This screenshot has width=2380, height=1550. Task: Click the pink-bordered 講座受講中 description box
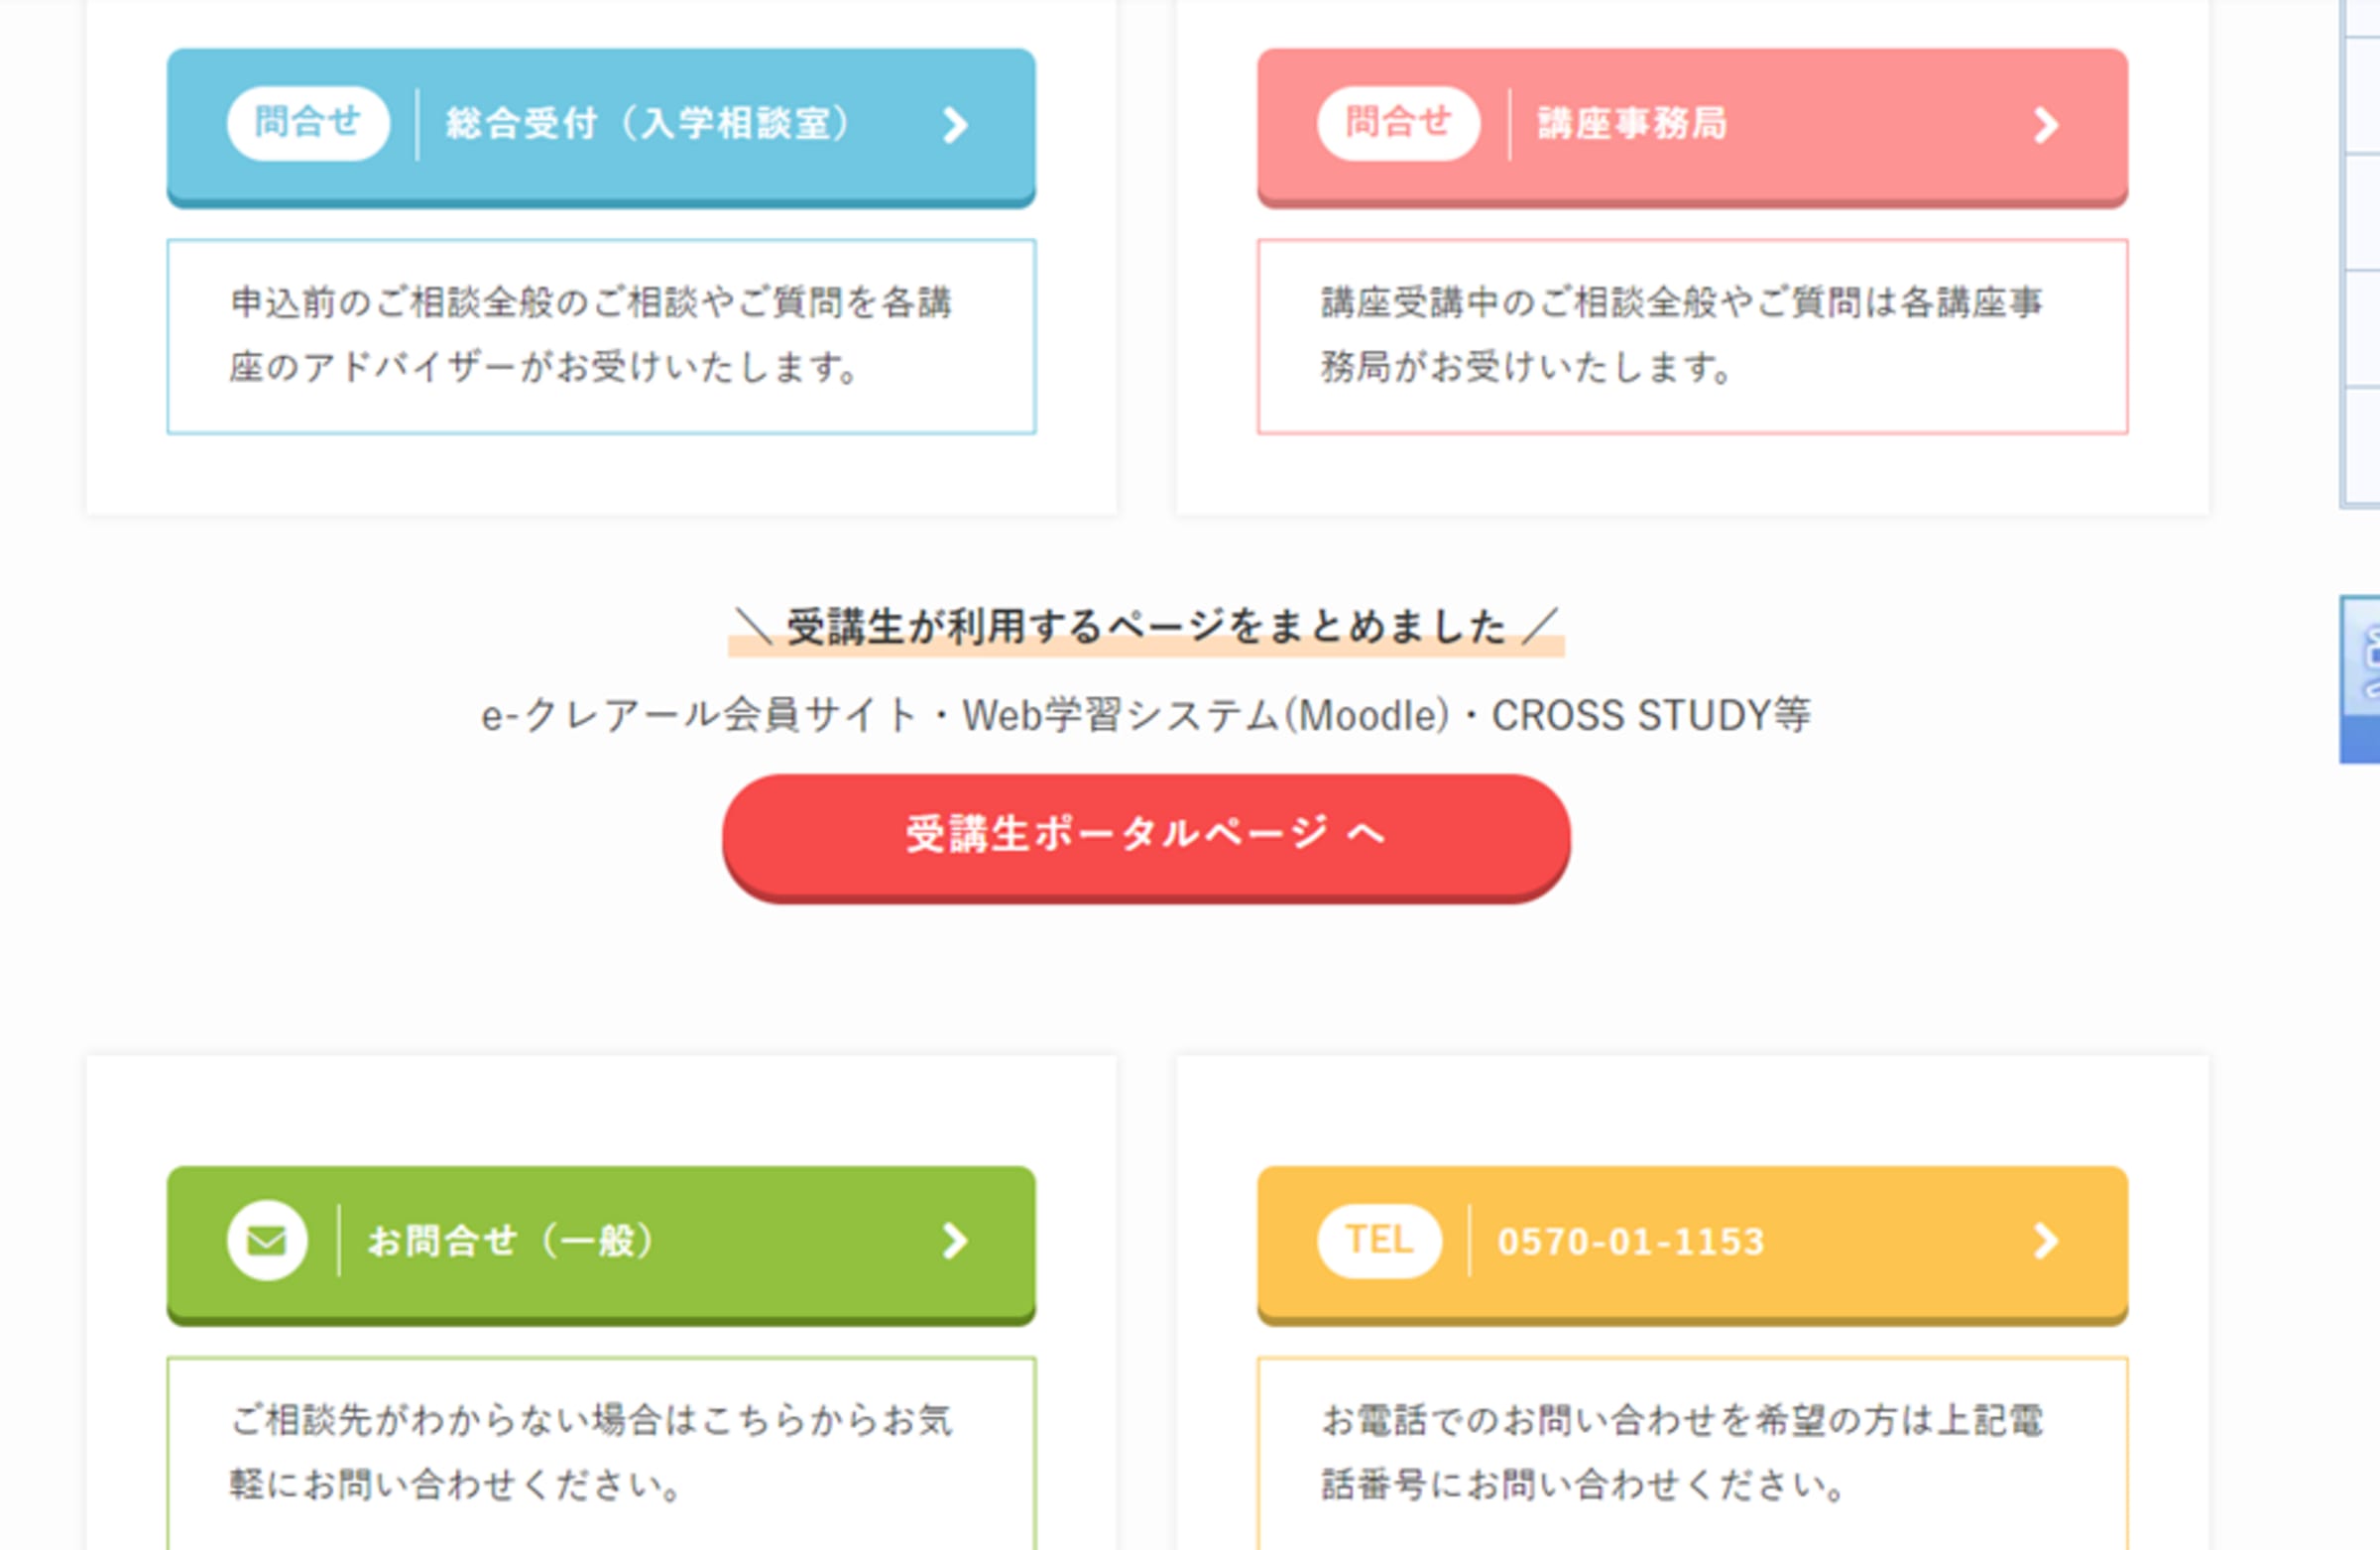[x=1692, y=336]
